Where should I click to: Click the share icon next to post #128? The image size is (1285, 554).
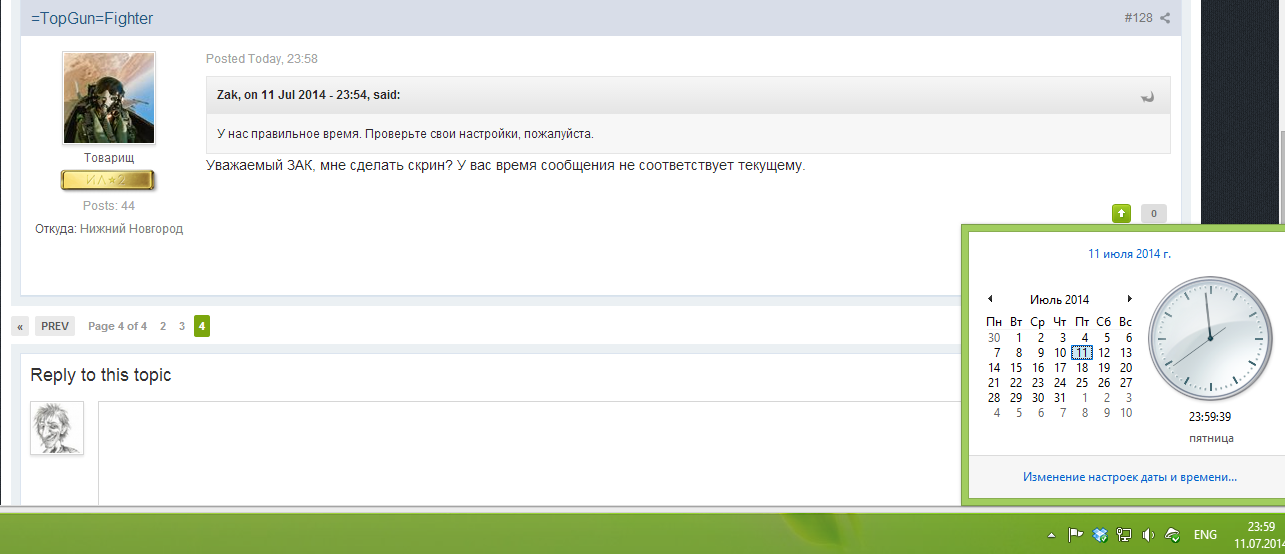[1165, 18]
